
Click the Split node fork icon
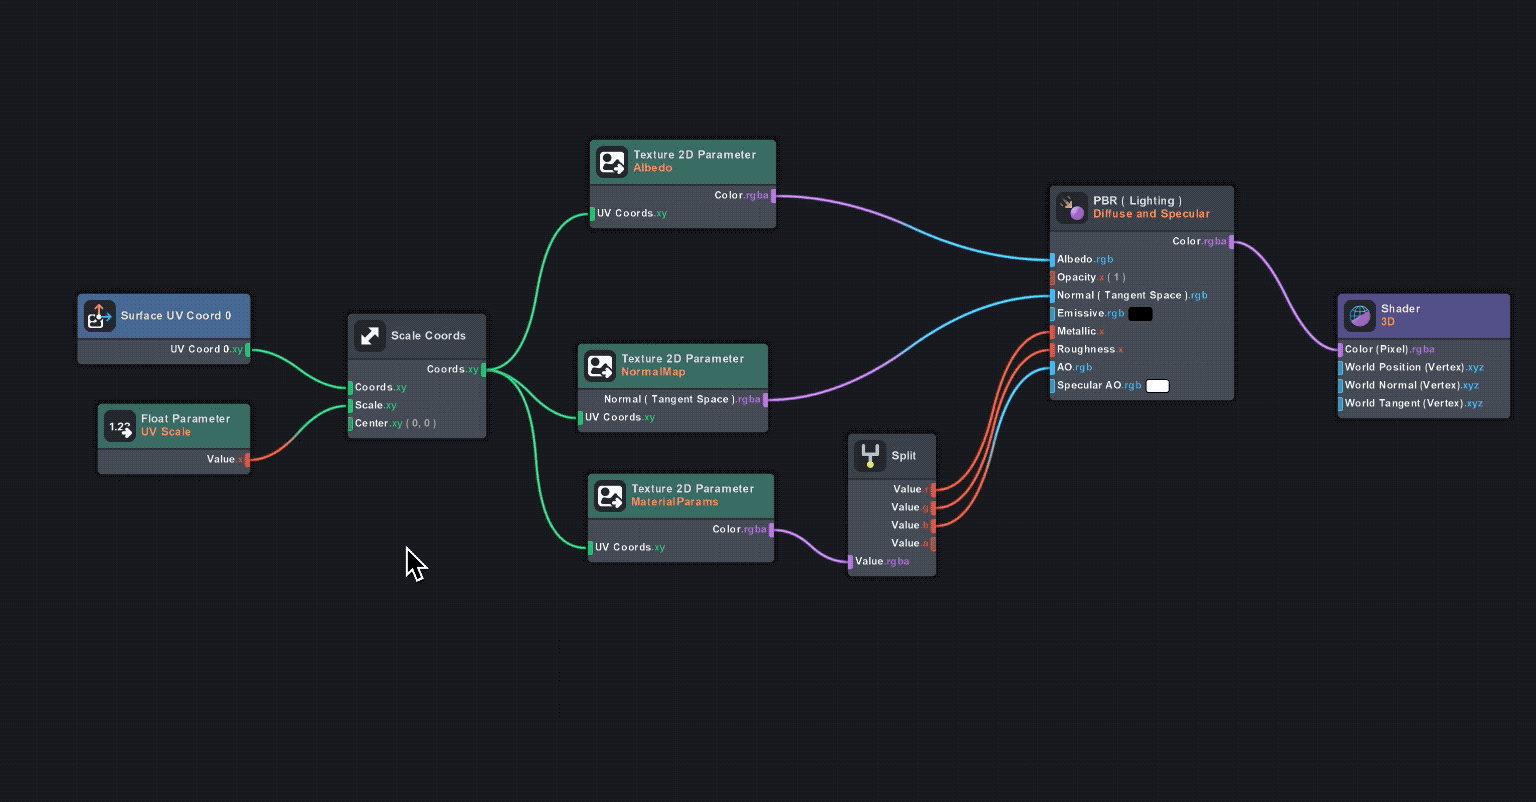coord(870,456)
